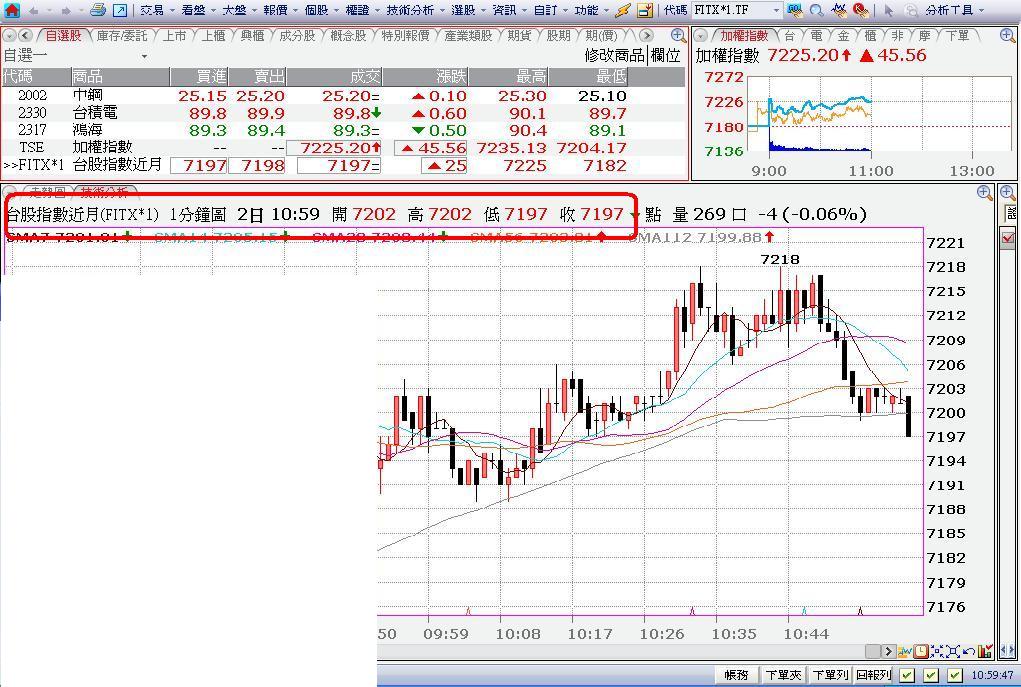
Task: Click the second green check status box
Action: [x=931, y=675]
